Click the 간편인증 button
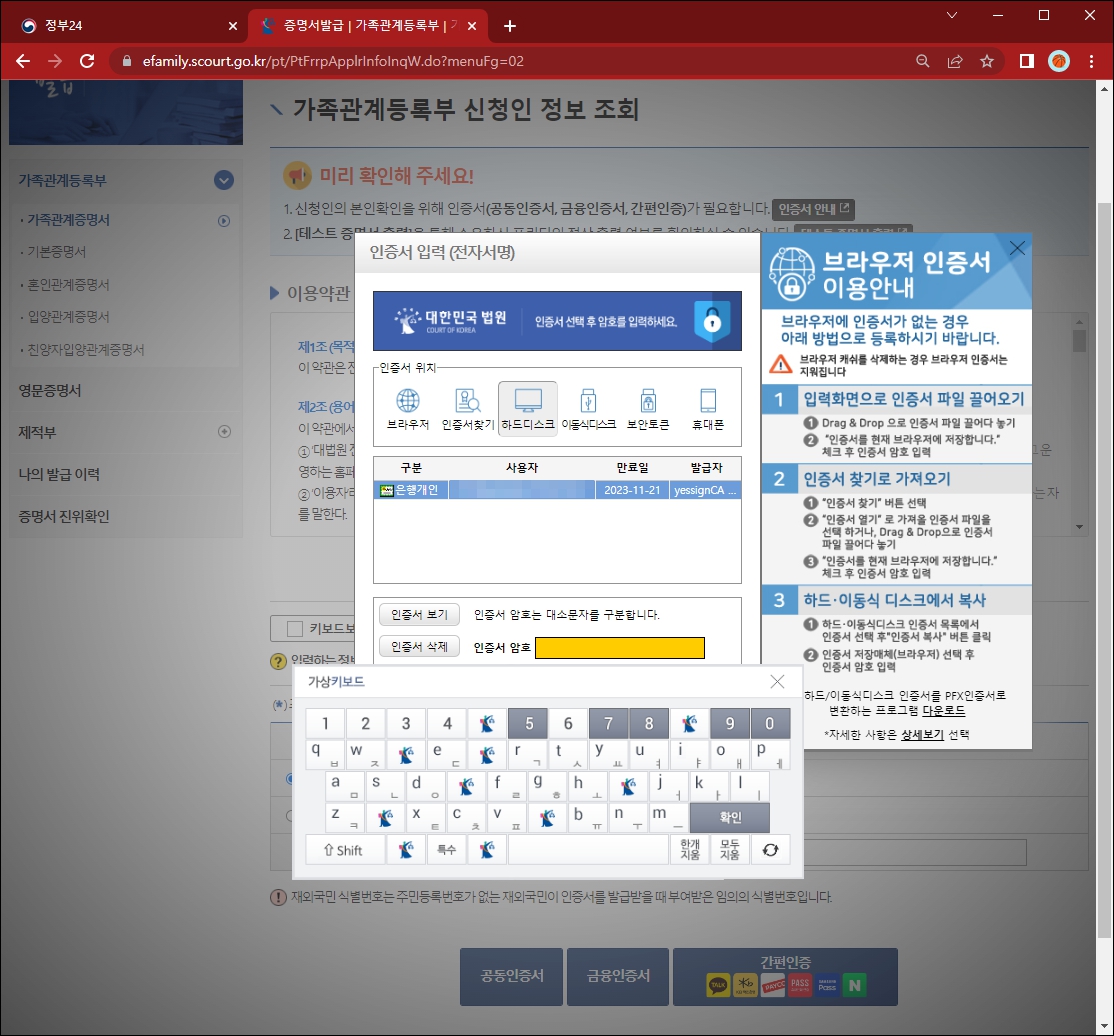 click(785, 976)
